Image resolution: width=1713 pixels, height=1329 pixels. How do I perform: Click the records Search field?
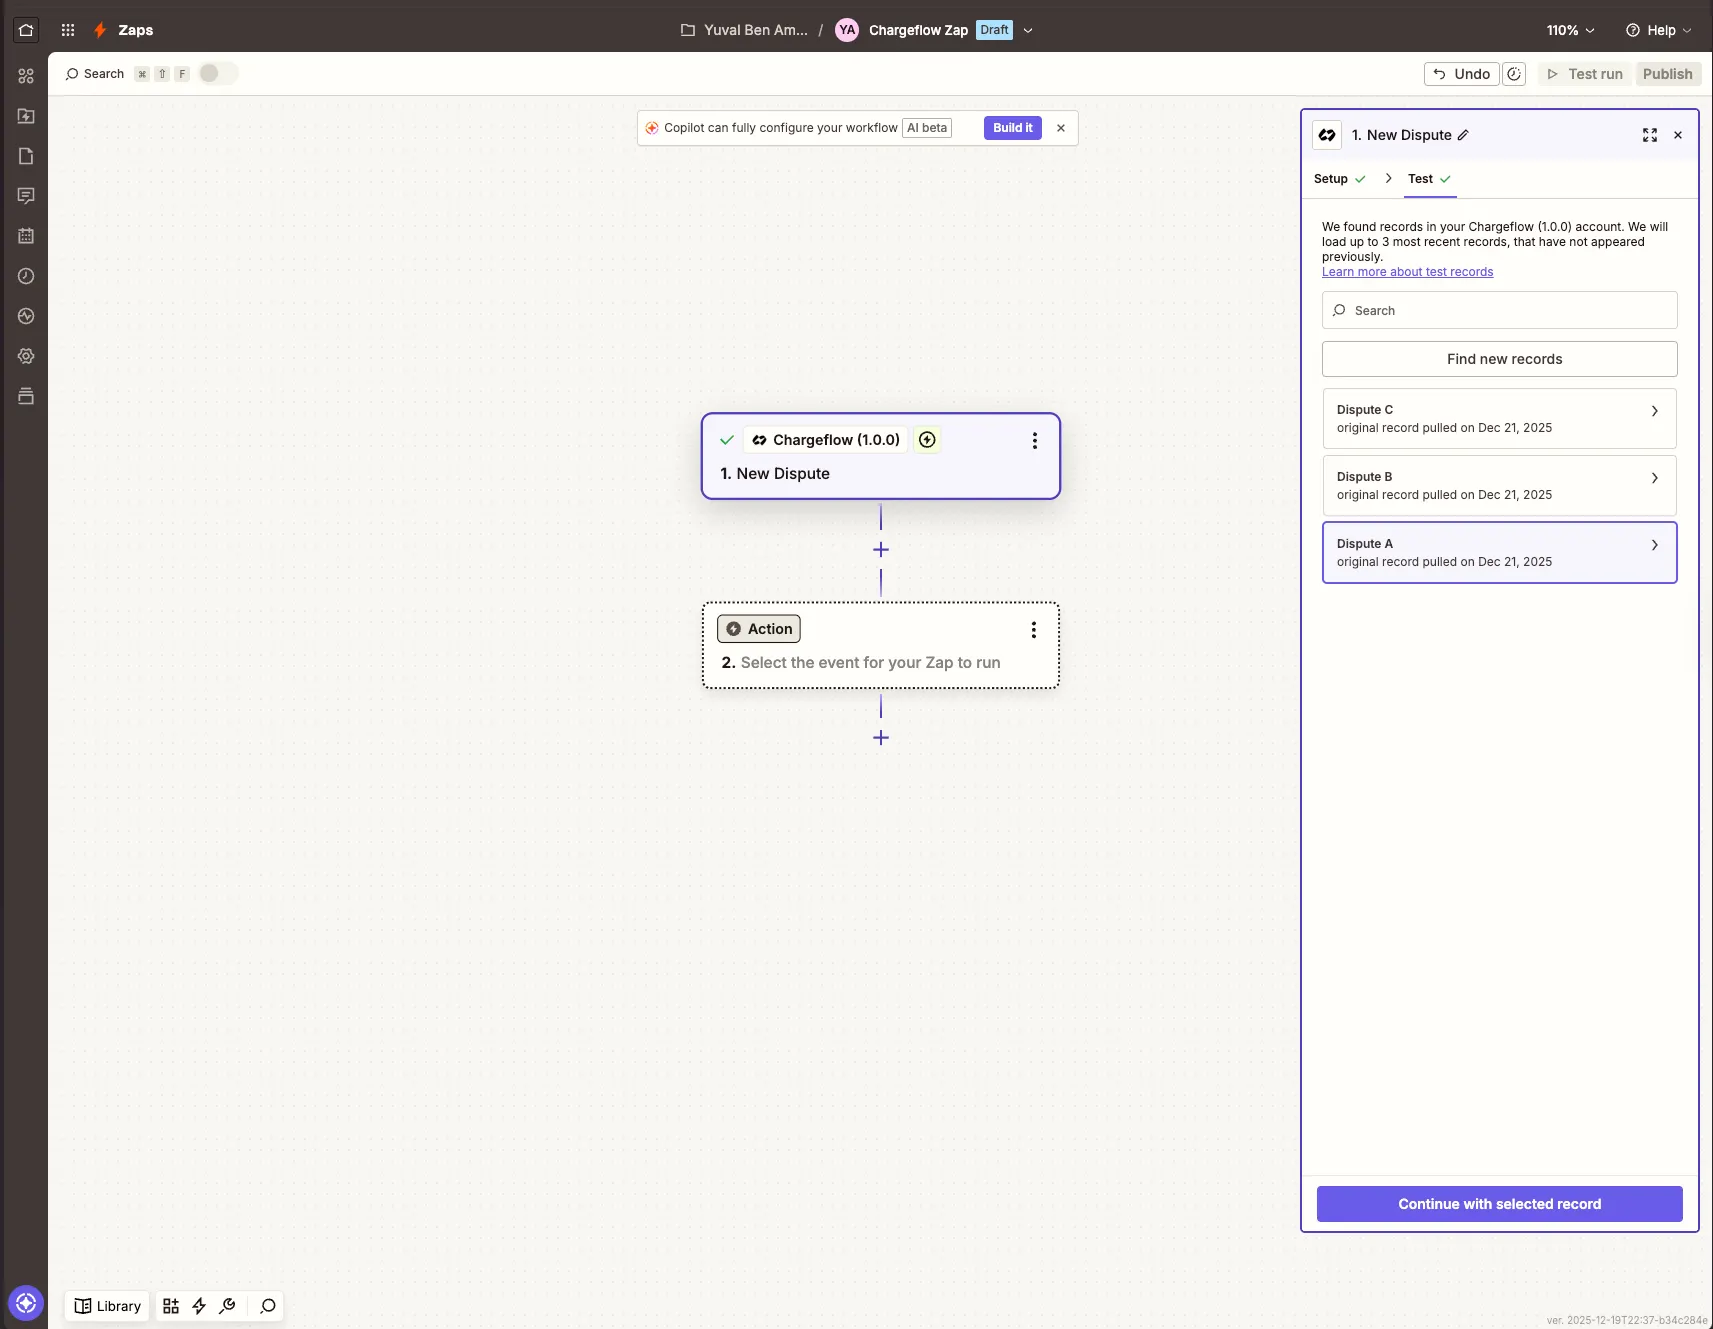click(x=1500, y=310)
